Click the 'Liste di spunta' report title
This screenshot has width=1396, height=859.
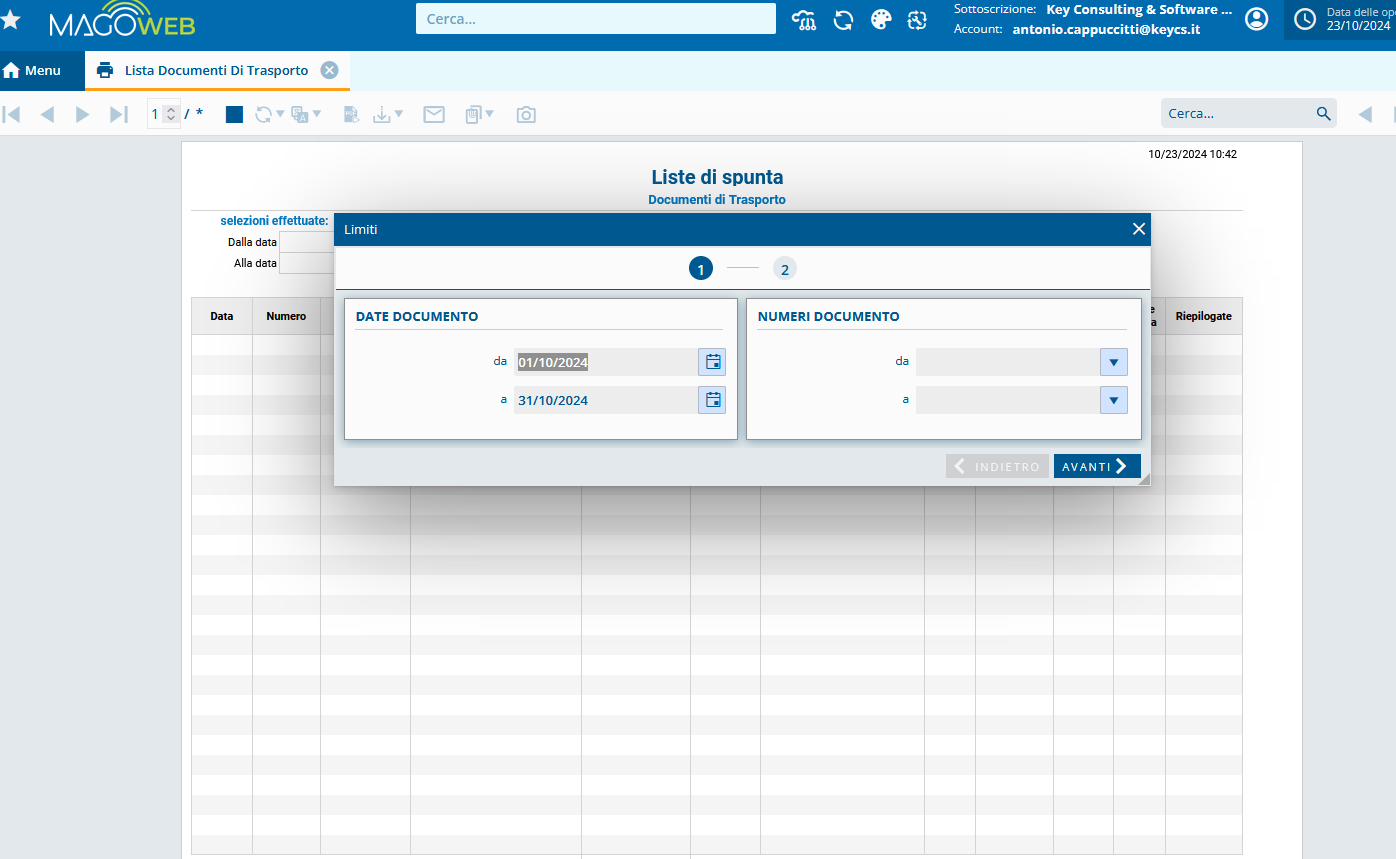(717, 177)
